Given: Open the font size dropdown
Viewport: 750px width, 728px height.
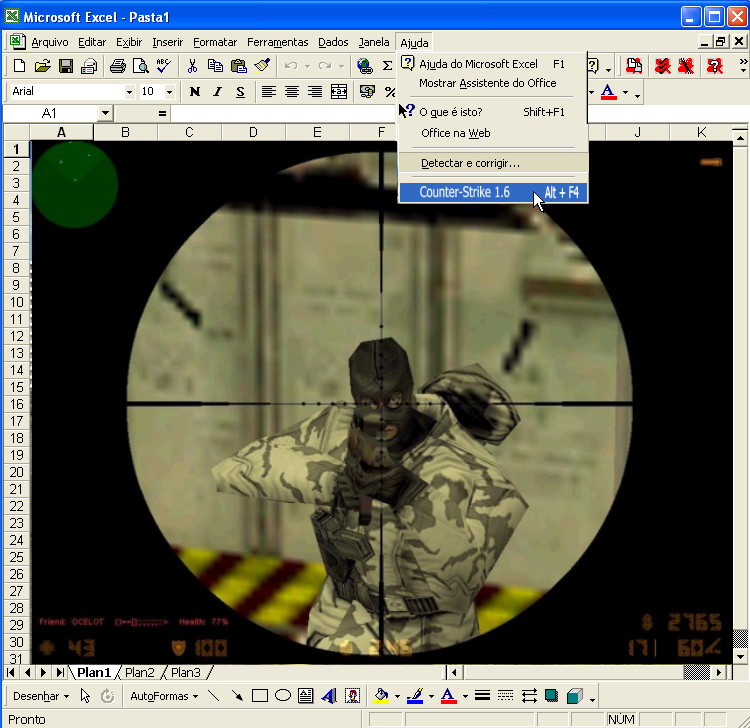Looking at the screenshot, I should click(169, 92).
